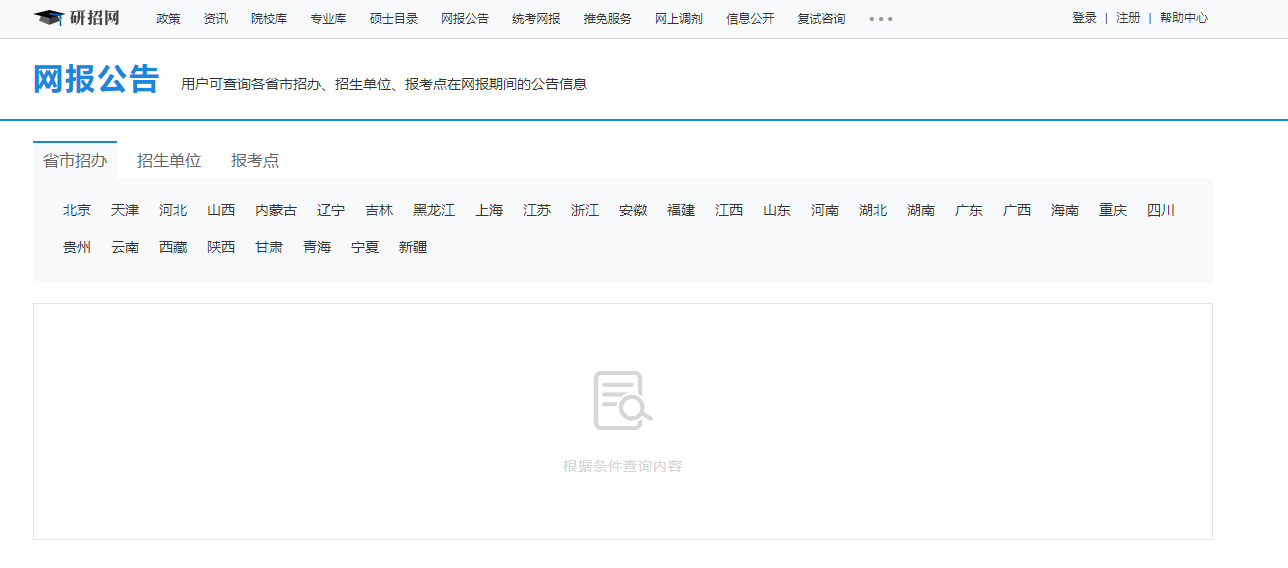
Task: Open 复试咨询 in the navigation bar
Action: [821, 19]
